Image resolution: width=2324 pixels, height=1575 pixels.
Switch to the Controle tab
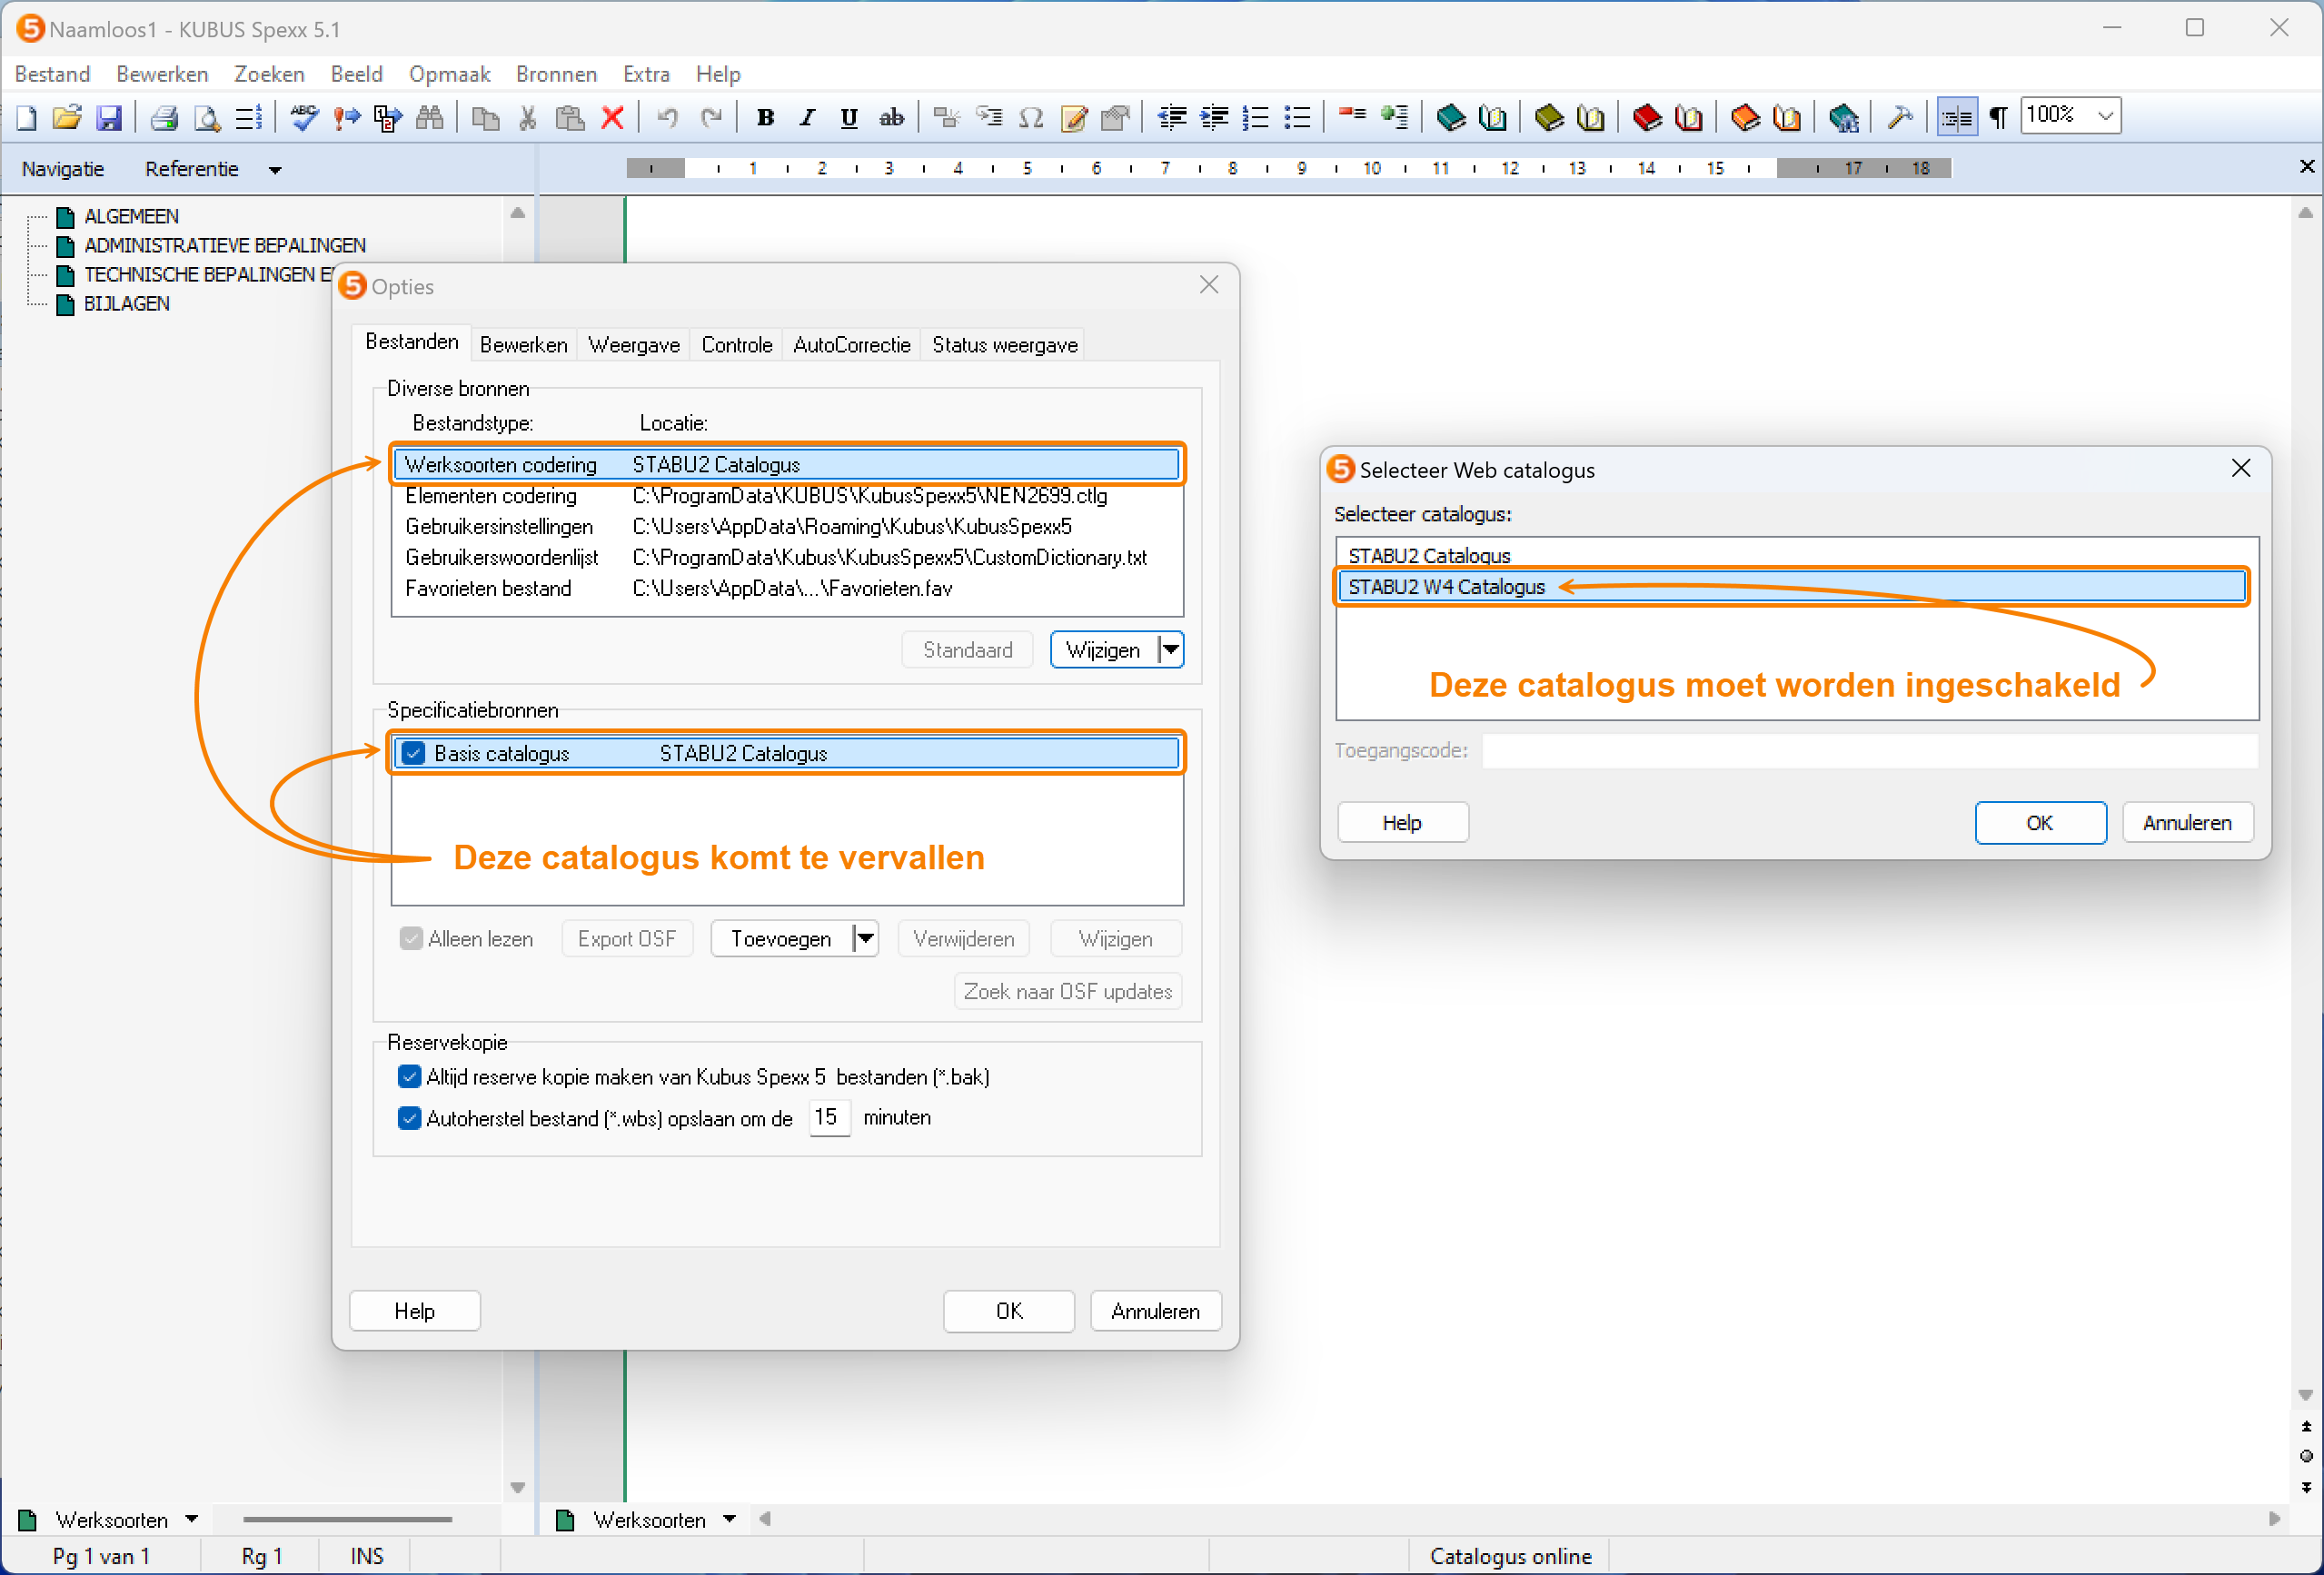(x=737, y=345)
